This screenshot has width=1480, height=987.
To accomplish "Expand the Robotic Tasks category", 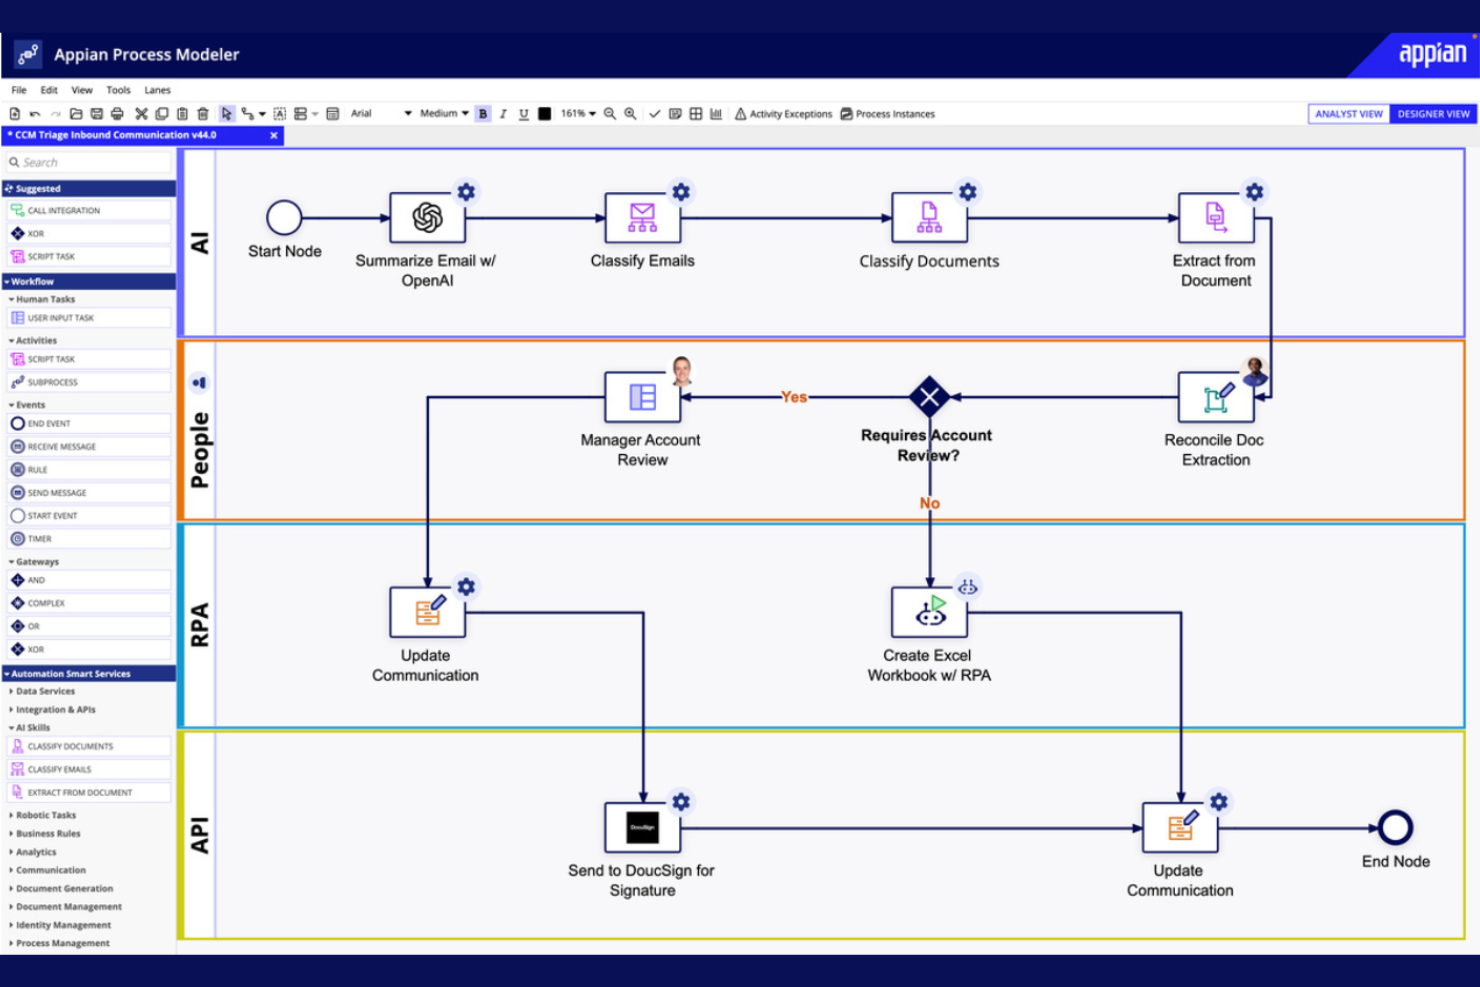I will (44, 814).
